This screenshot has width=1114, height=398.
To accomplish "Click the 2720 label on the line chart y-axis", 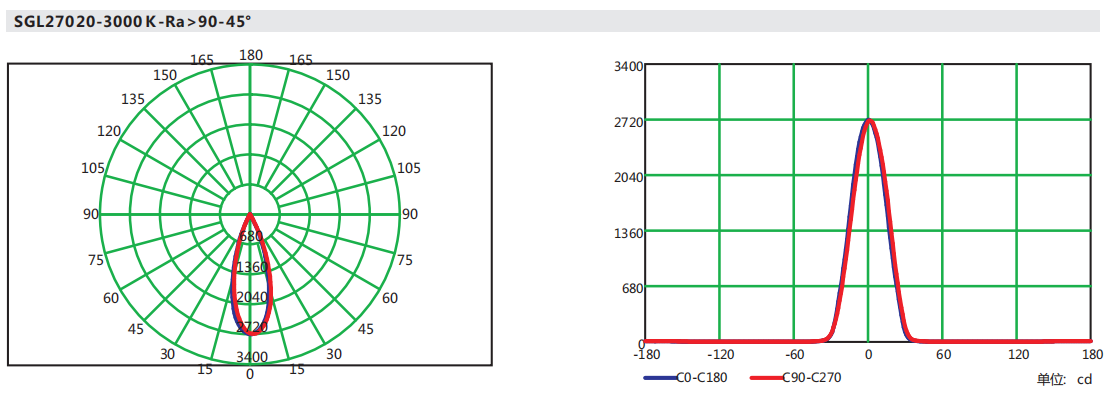I will (x=628, y=122).
